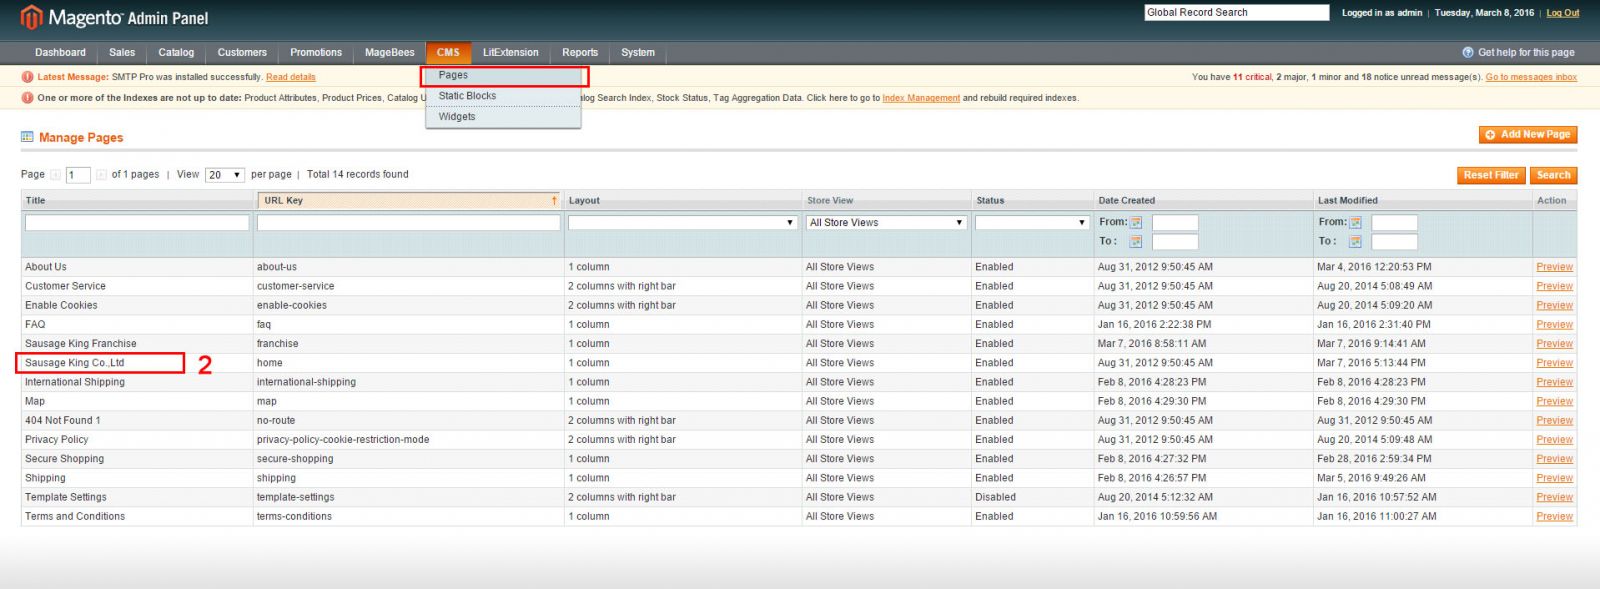
Task: Click the Magento logo icon
Action: pyautogui.click(x=32, y=17)
